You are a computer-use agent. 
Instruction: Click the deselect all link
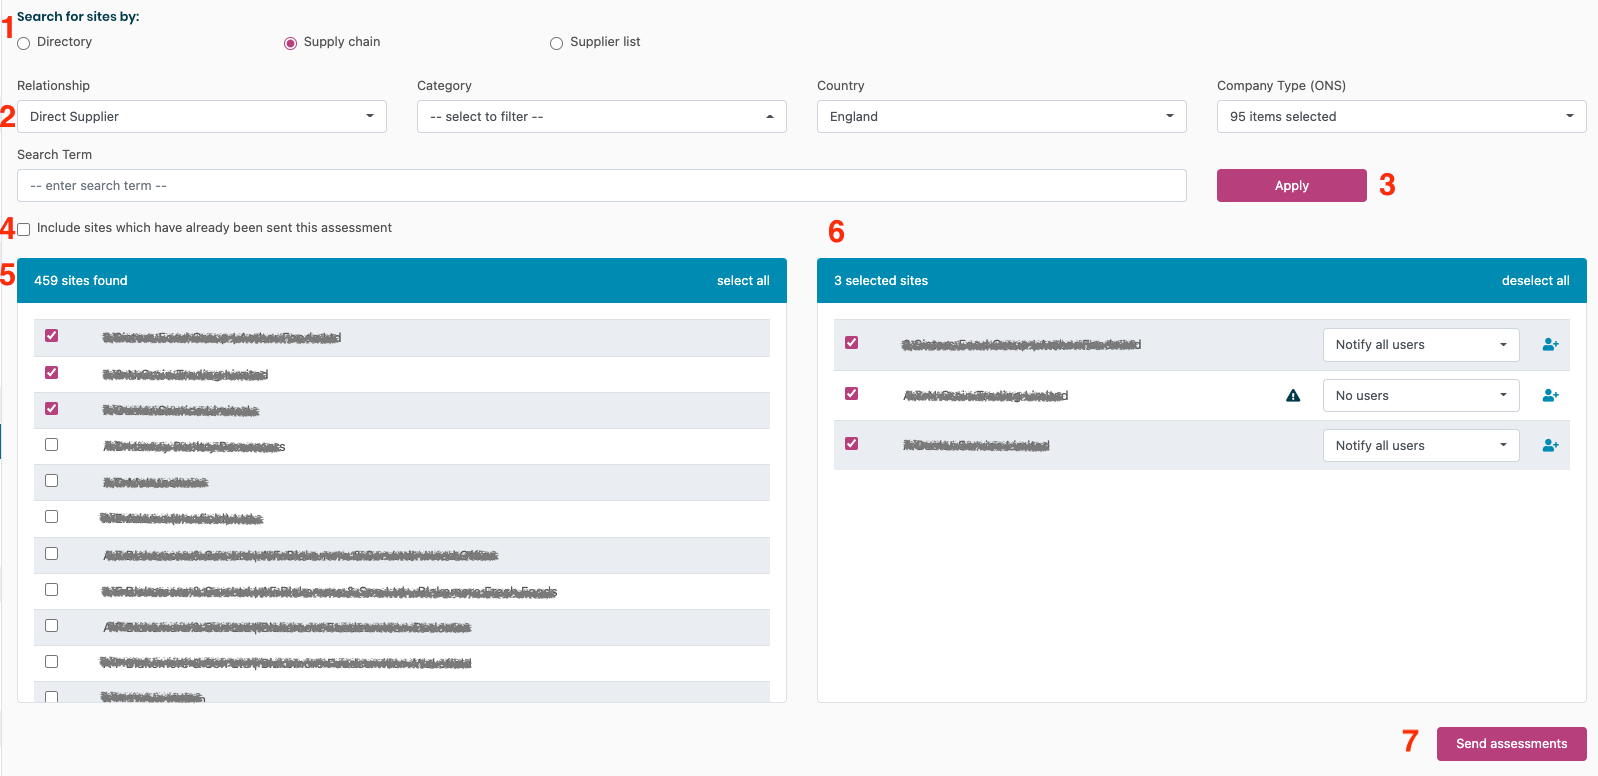1535,281
